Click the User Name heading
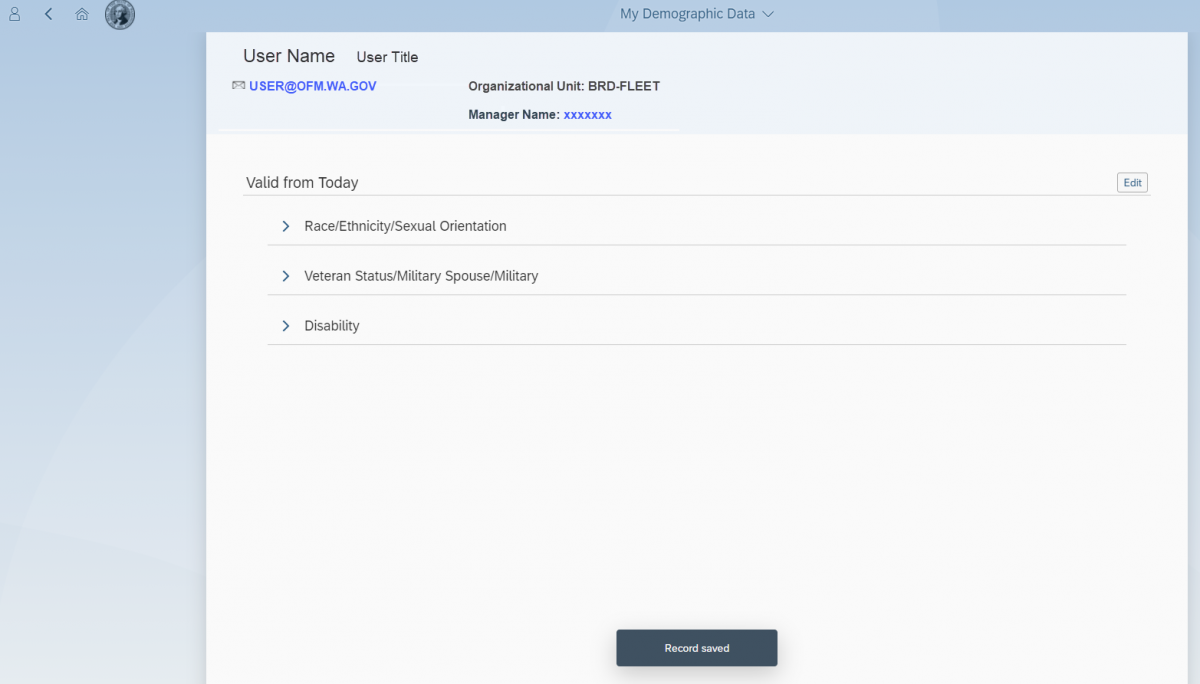1200x684 pixels. tap(289, 56)
